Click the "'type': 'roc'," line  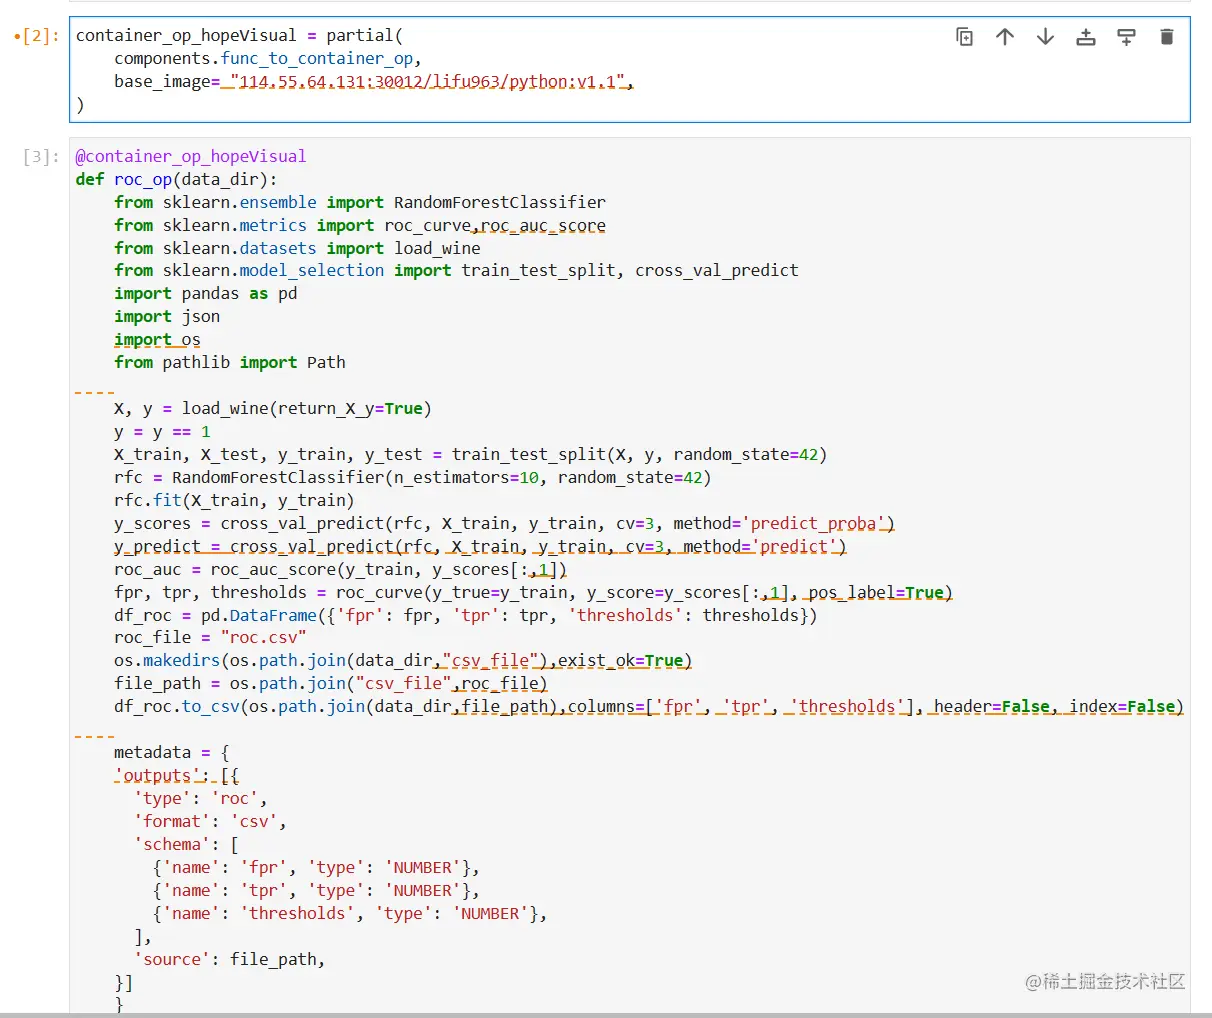pos(201,798)
